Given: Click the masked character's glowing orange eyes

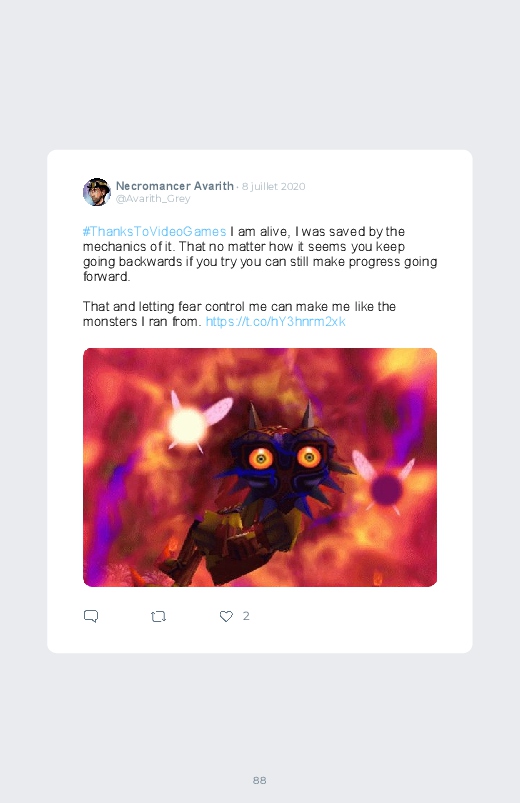Looking at the screenshot, I should pos(285,456).
